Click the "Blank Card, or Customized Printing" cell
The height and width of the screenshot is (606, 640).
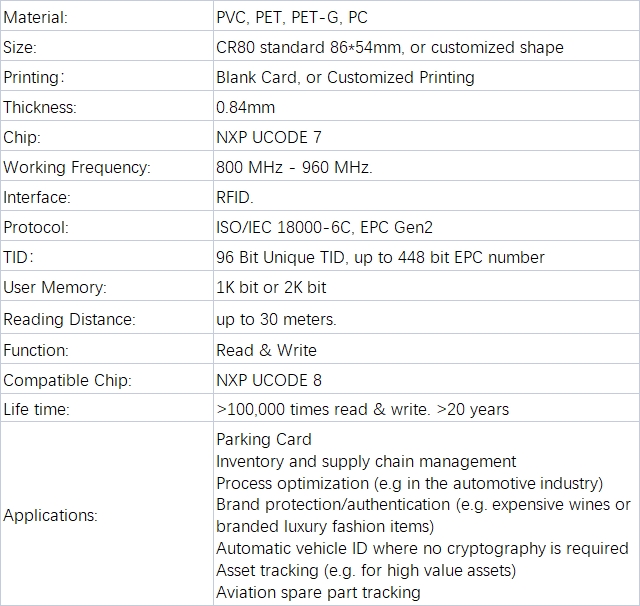(345, 77)
